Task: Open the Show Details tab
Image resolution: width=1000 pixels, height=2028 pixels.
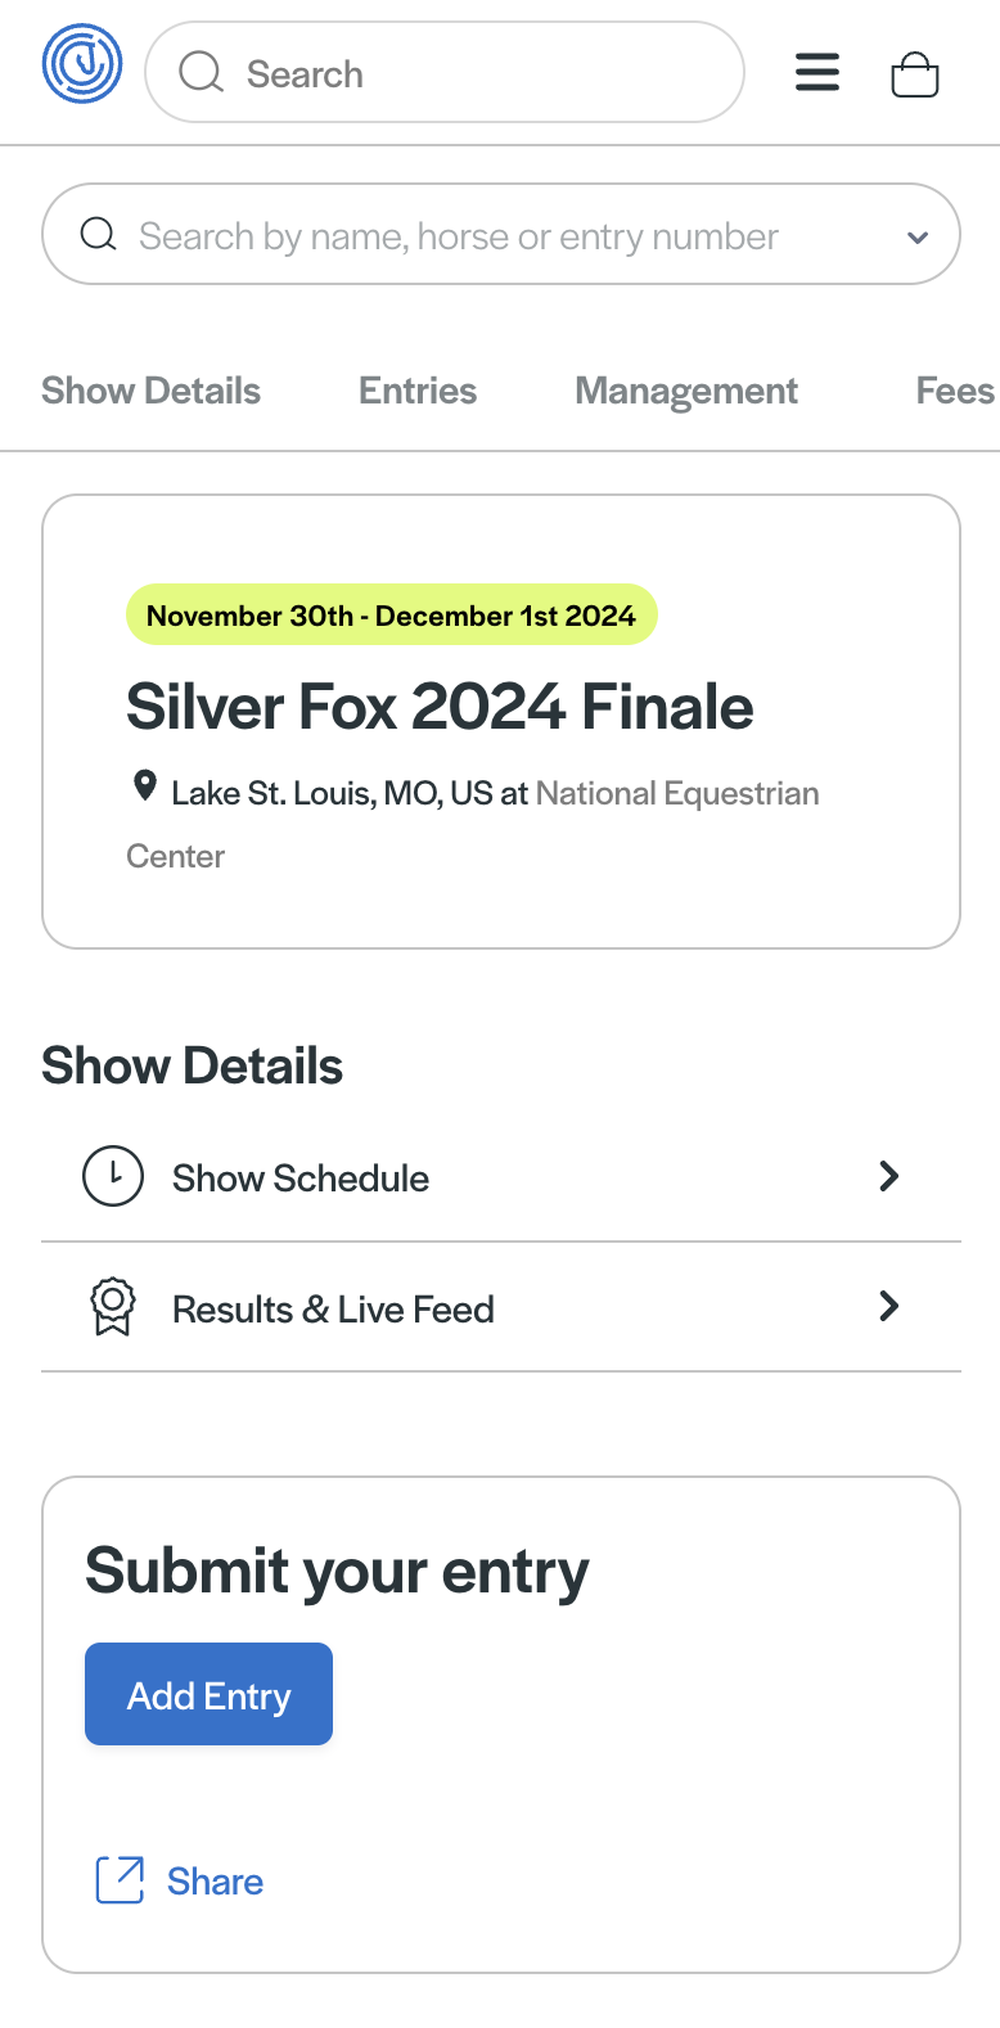Action: coord(151,391)
